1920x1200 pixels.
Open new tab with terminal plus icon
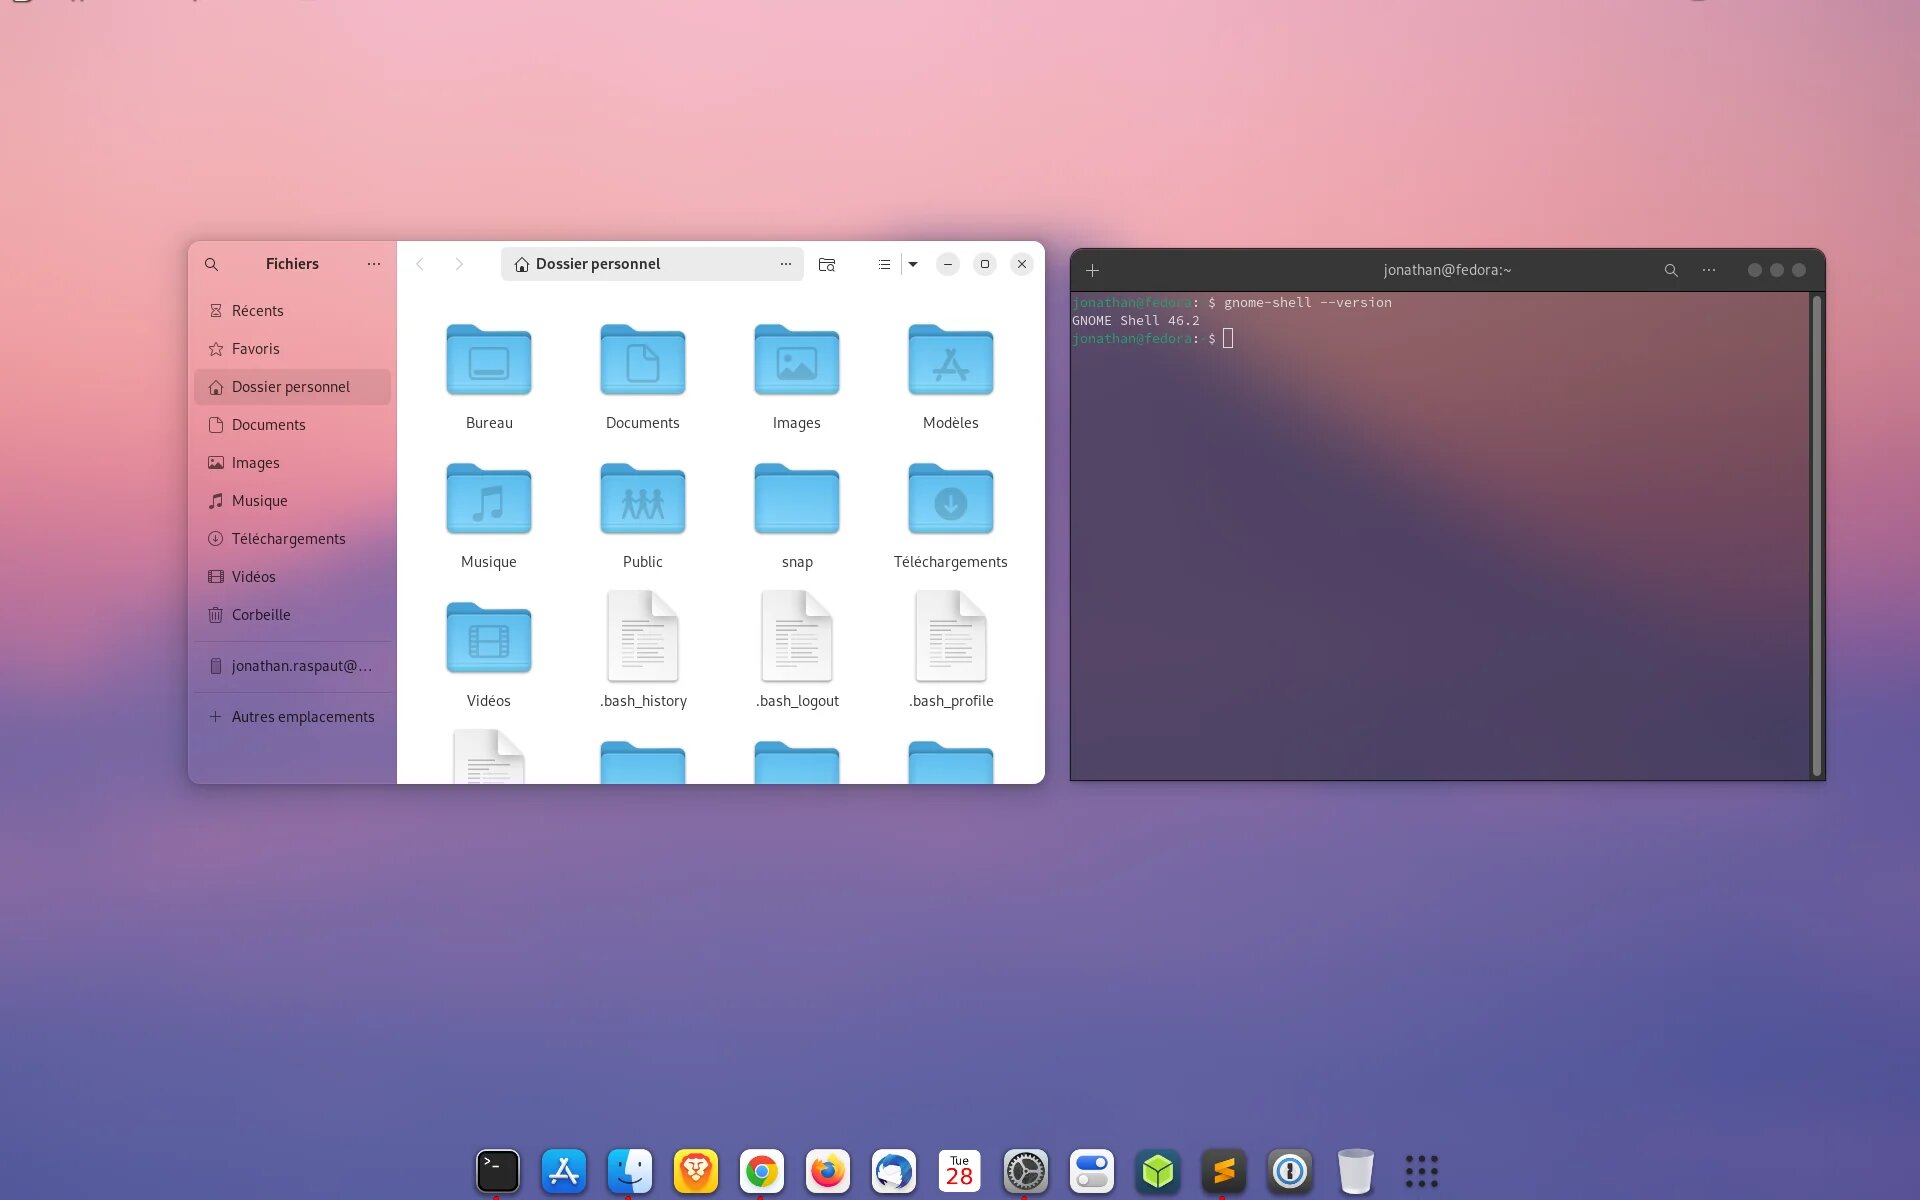point(1092,270)
